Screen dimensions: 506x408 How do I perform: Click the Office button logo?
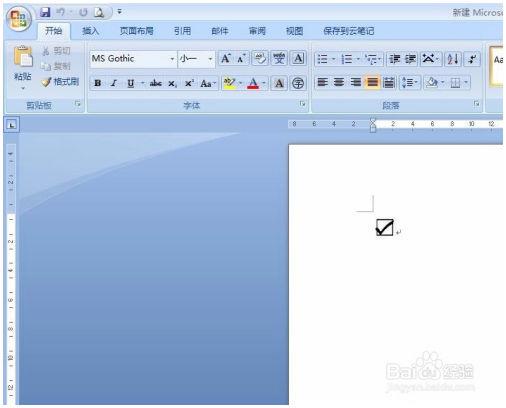click(19, 19)
